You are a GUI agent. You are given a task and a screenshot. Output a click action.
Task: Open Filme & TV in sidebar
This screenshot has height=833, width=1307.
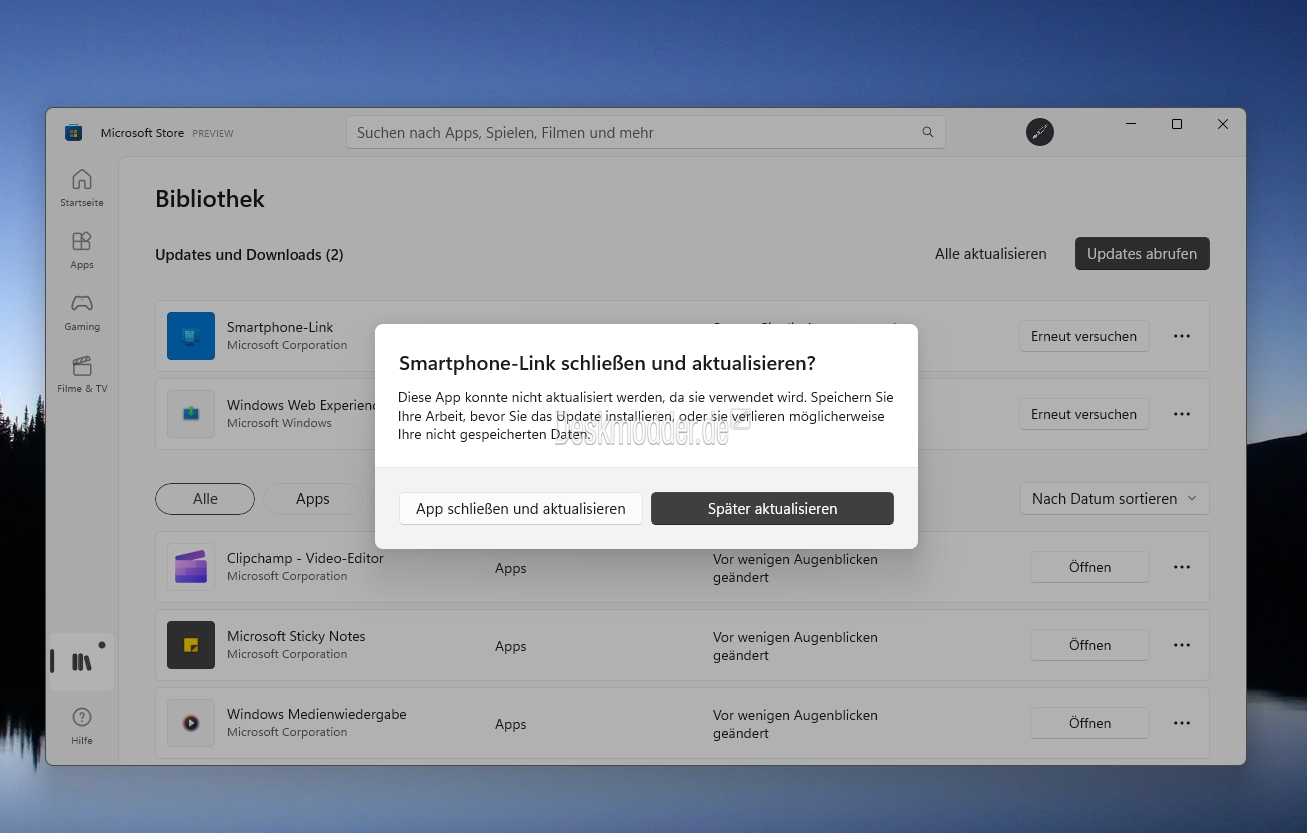point(82,374)
